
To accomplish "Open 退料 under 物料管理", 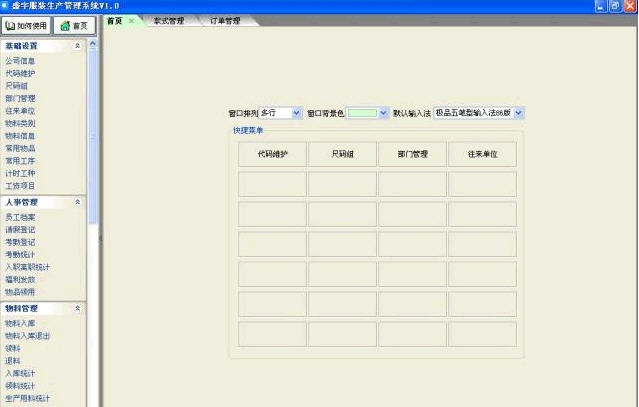I will 12,361.
